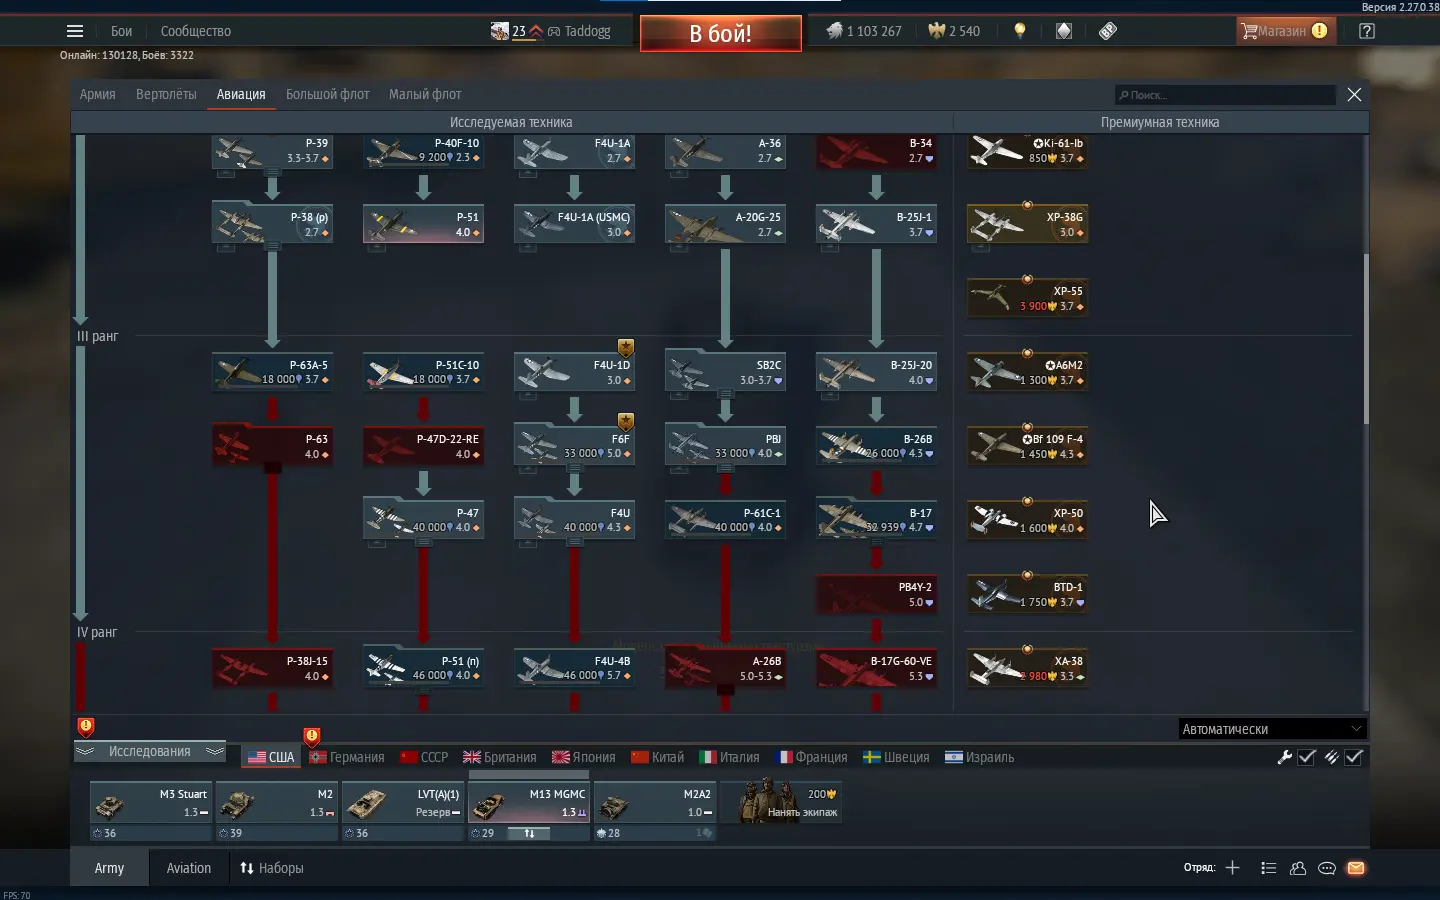The image size is (1440, 900).
Task: Open Наборы presets menu
Action: click(x=271, y=868)
